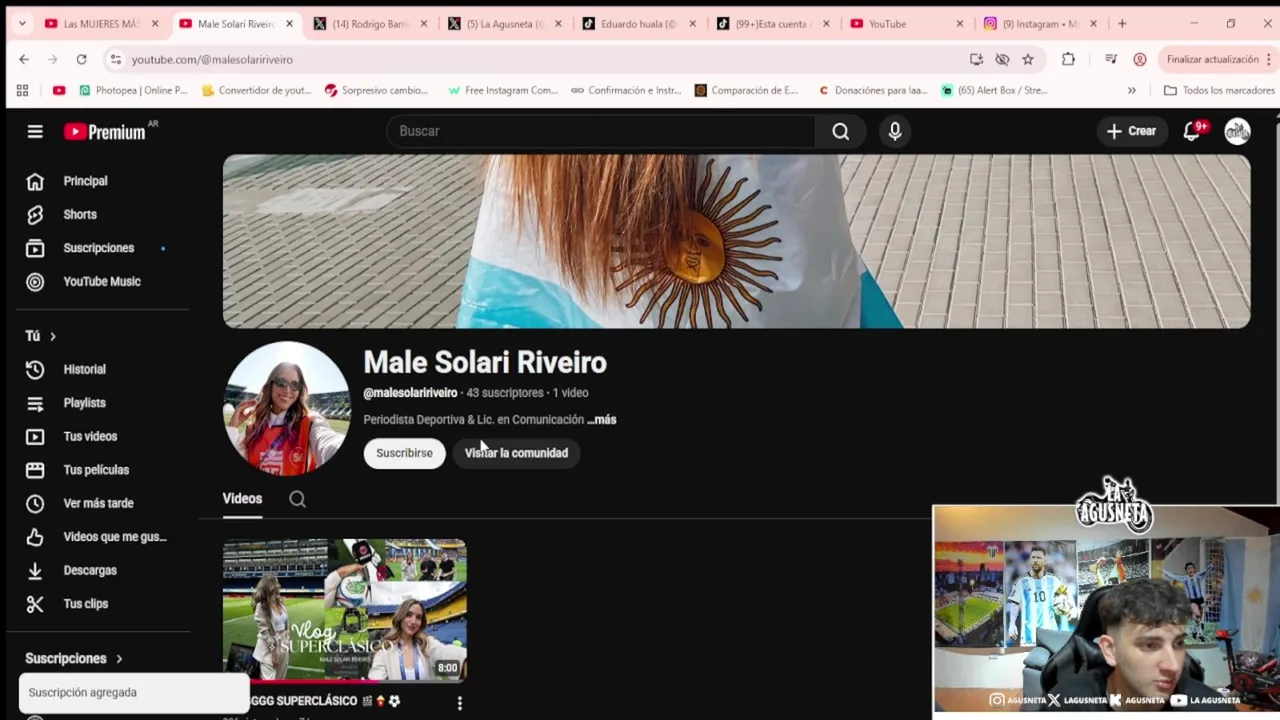Switch to Instagram browser tab
The image size is (1280, 720).
[x=1038, y=23]
